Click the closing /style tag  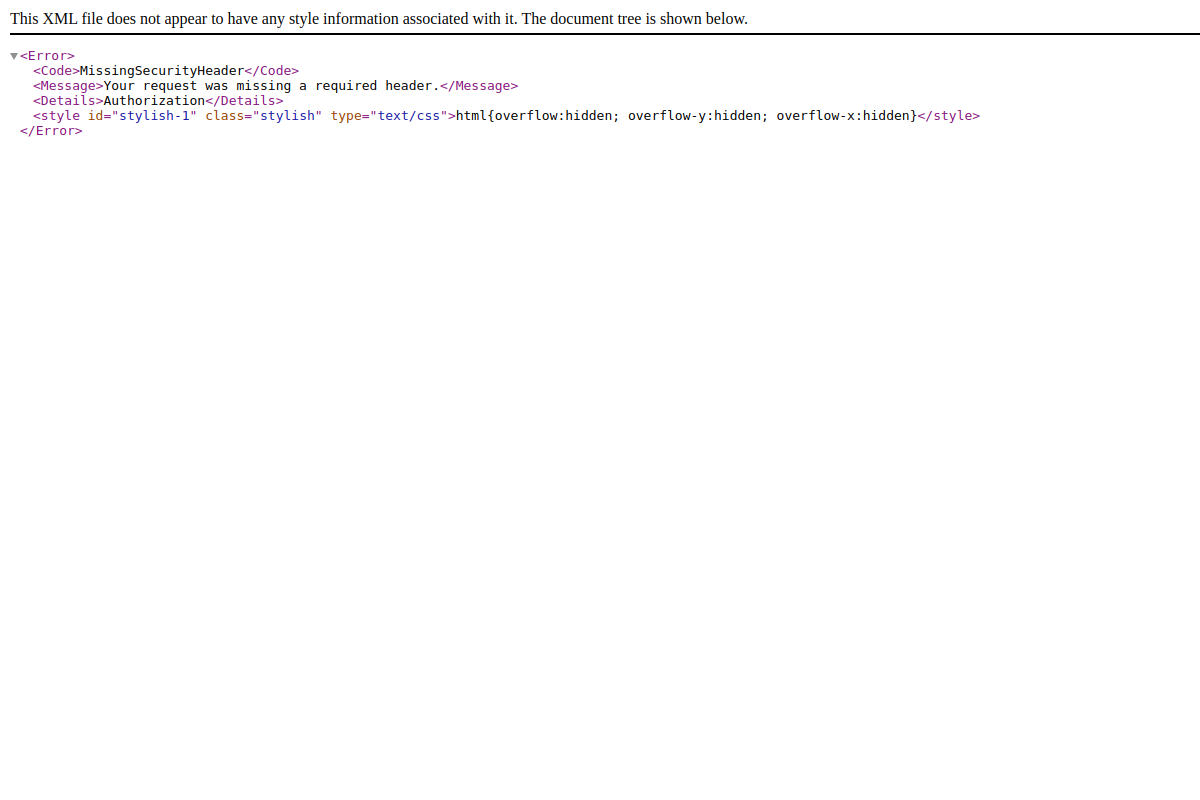pos(949,116)
